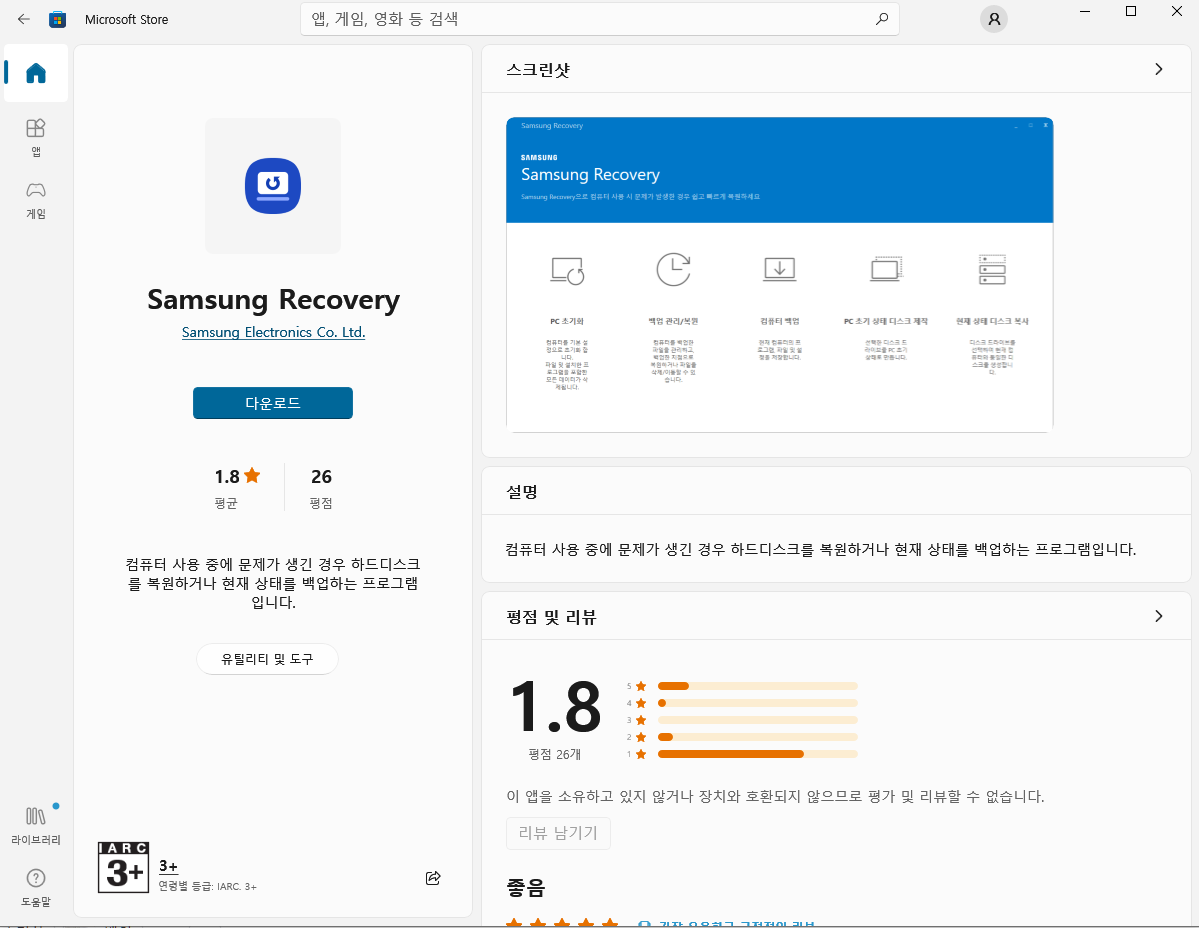The width and height of the screenshot is (1199, 928).
Task: Click the 설명 section heading
Action: point(522,492)
